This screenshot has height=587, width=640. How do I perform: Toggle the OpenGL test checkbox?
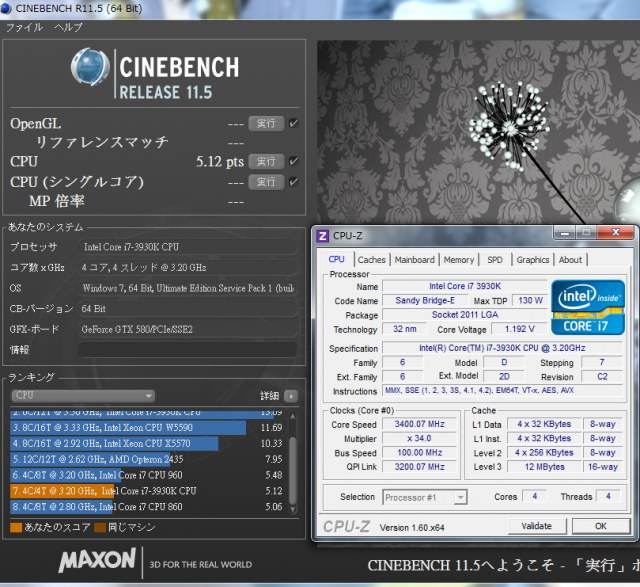[293, 123]
